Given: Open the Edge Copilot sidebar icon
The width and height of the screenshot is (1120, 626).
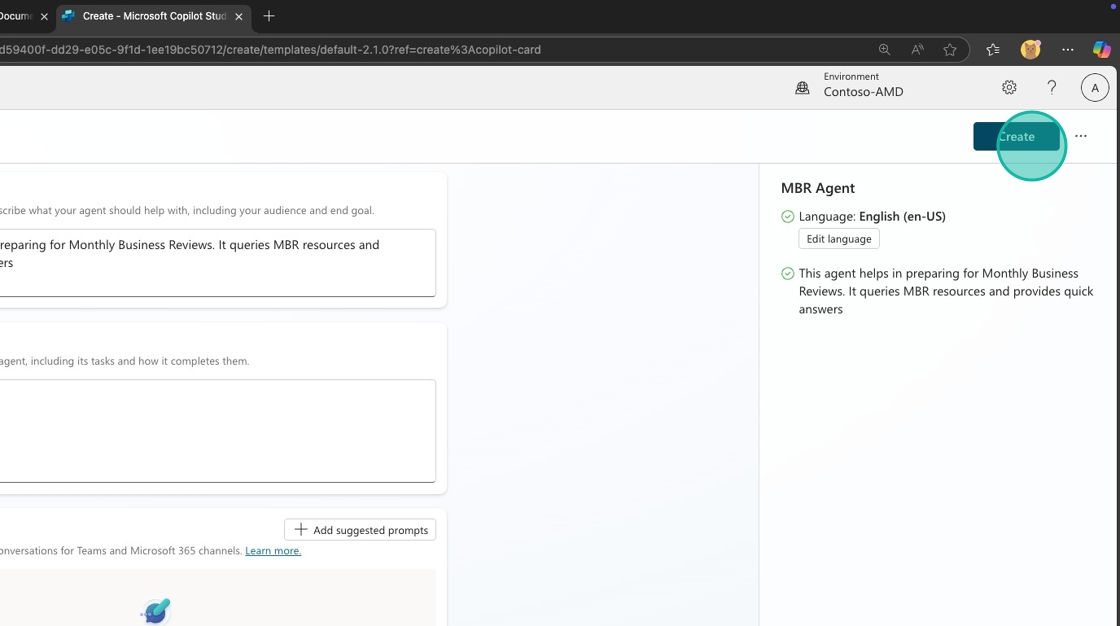Looking at the screenshot, I should 1101,50.
